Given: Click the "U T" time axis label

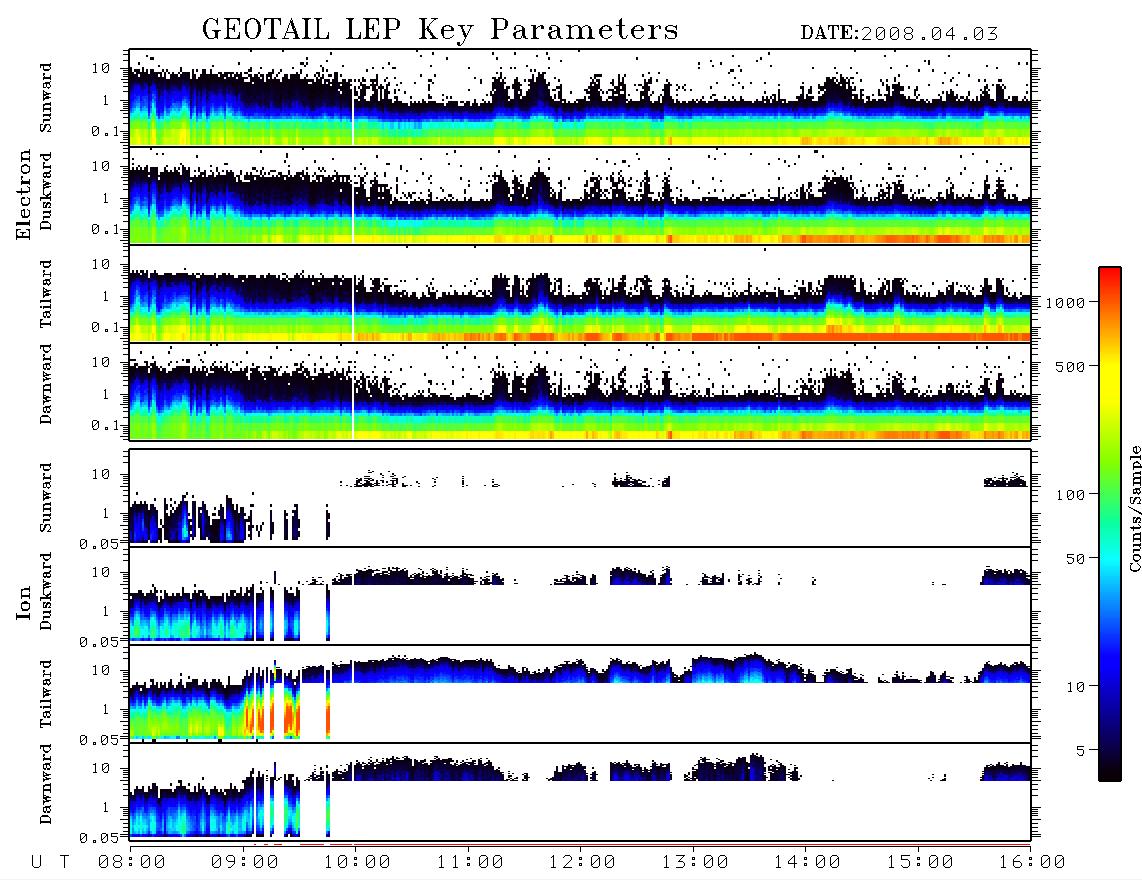Looking at the screenshot, I should 51,862.
